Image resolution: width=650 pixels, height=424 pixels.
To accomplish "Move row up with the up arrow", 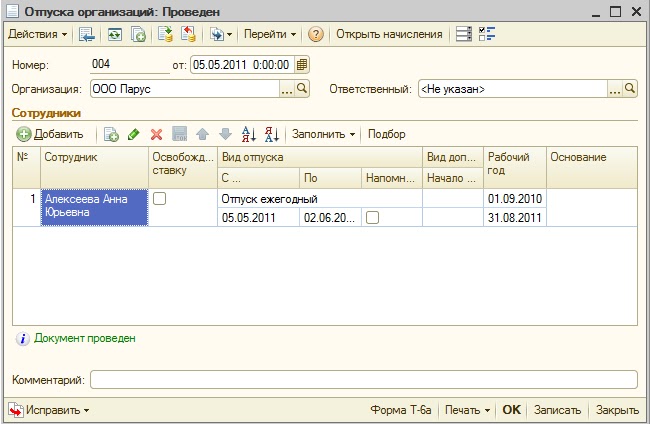I will [202, 134].
